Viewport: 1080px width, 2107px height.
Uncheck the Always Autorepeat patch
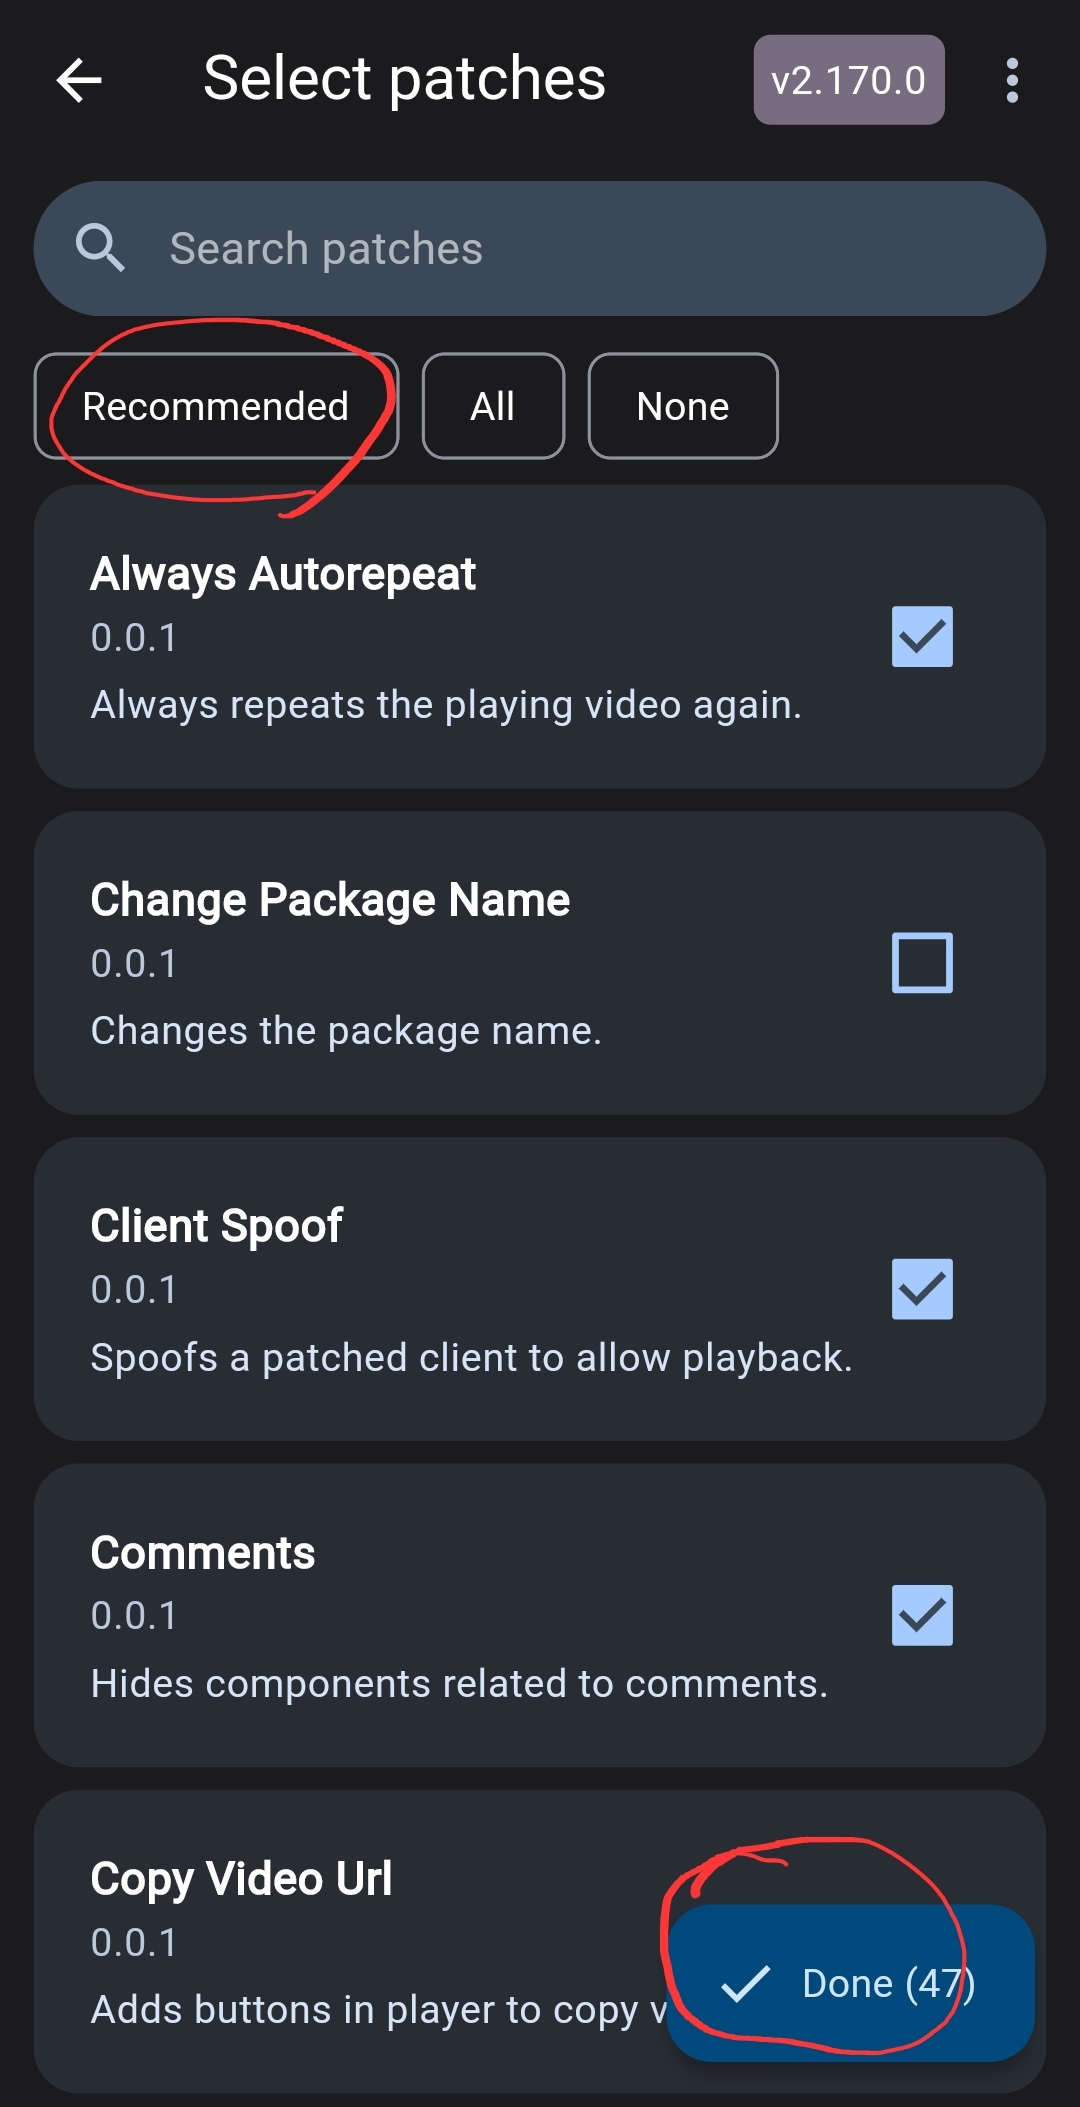pos(922,636)
